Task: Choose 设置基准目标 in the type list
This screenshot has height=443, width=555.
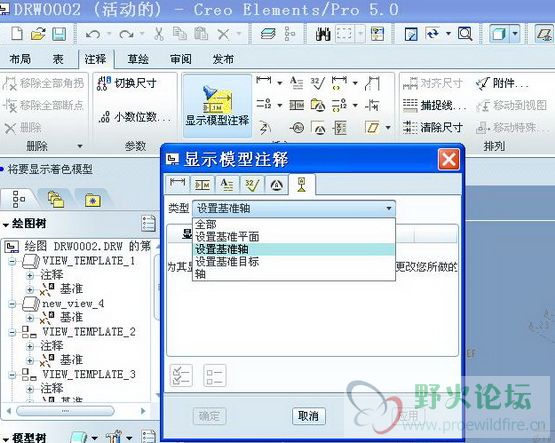Action: [x=294, y=261]
